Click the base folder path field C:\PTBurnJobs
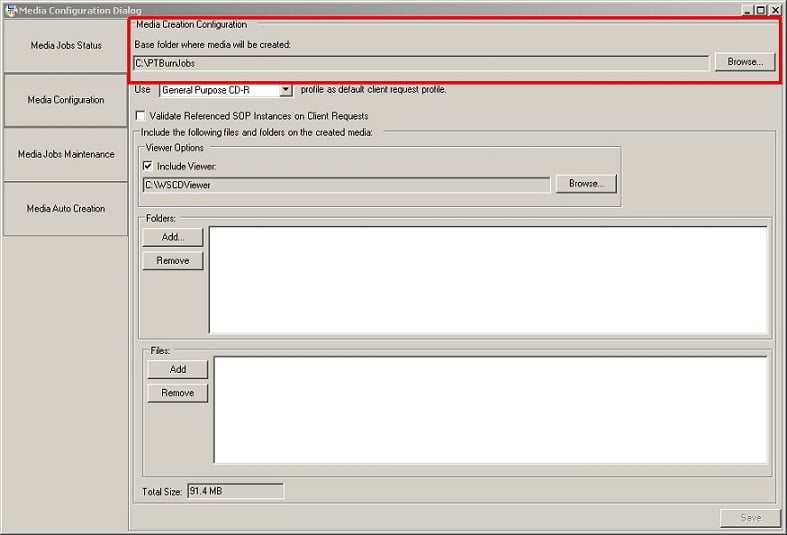Viewport: 787px width, 535px height. point(420,63)
